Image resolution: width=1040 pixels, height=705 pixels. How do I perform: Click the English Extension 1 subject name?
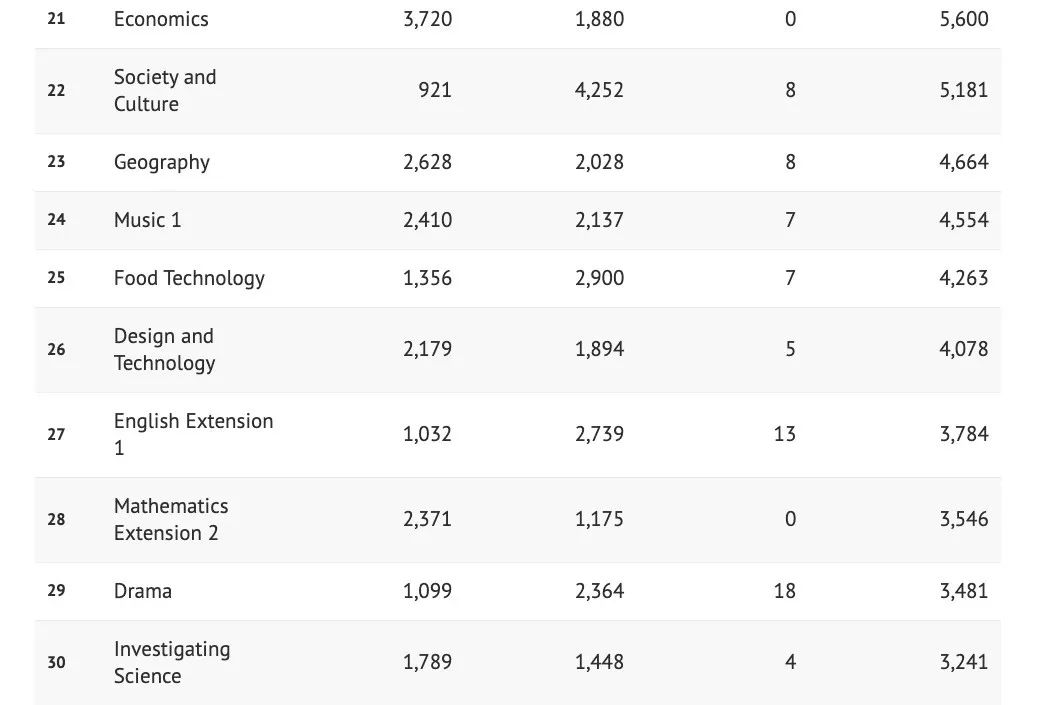193,434
